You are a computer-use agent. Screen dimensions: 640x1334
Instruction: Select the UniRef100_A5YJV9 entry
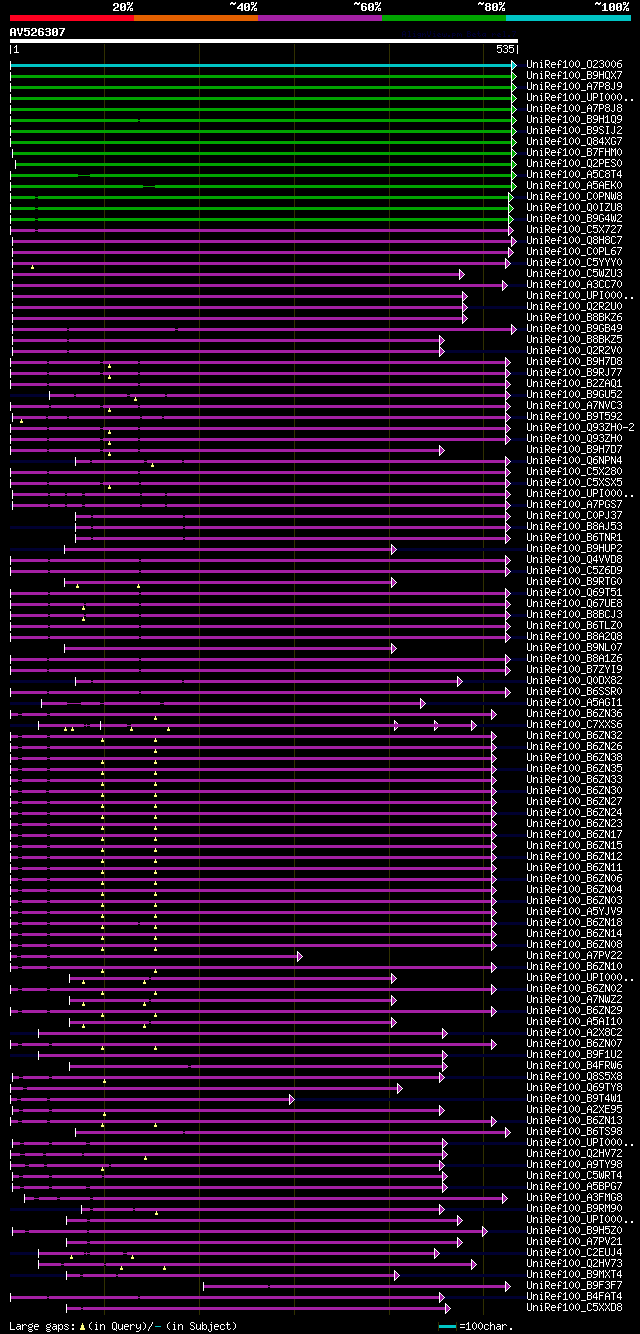point(573,911)
